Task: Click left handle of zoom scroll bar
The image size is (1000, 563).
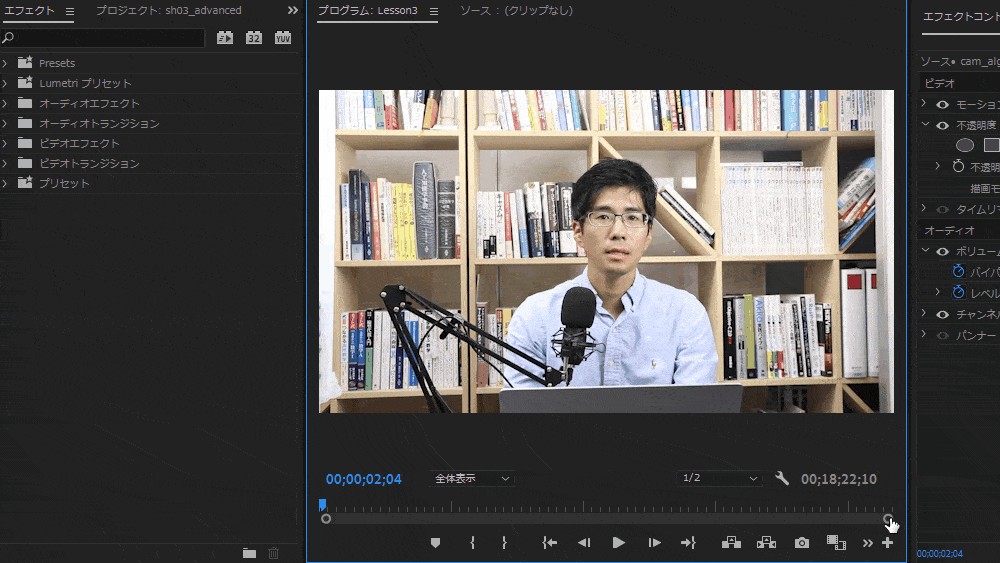Action: tap(326, 519)
